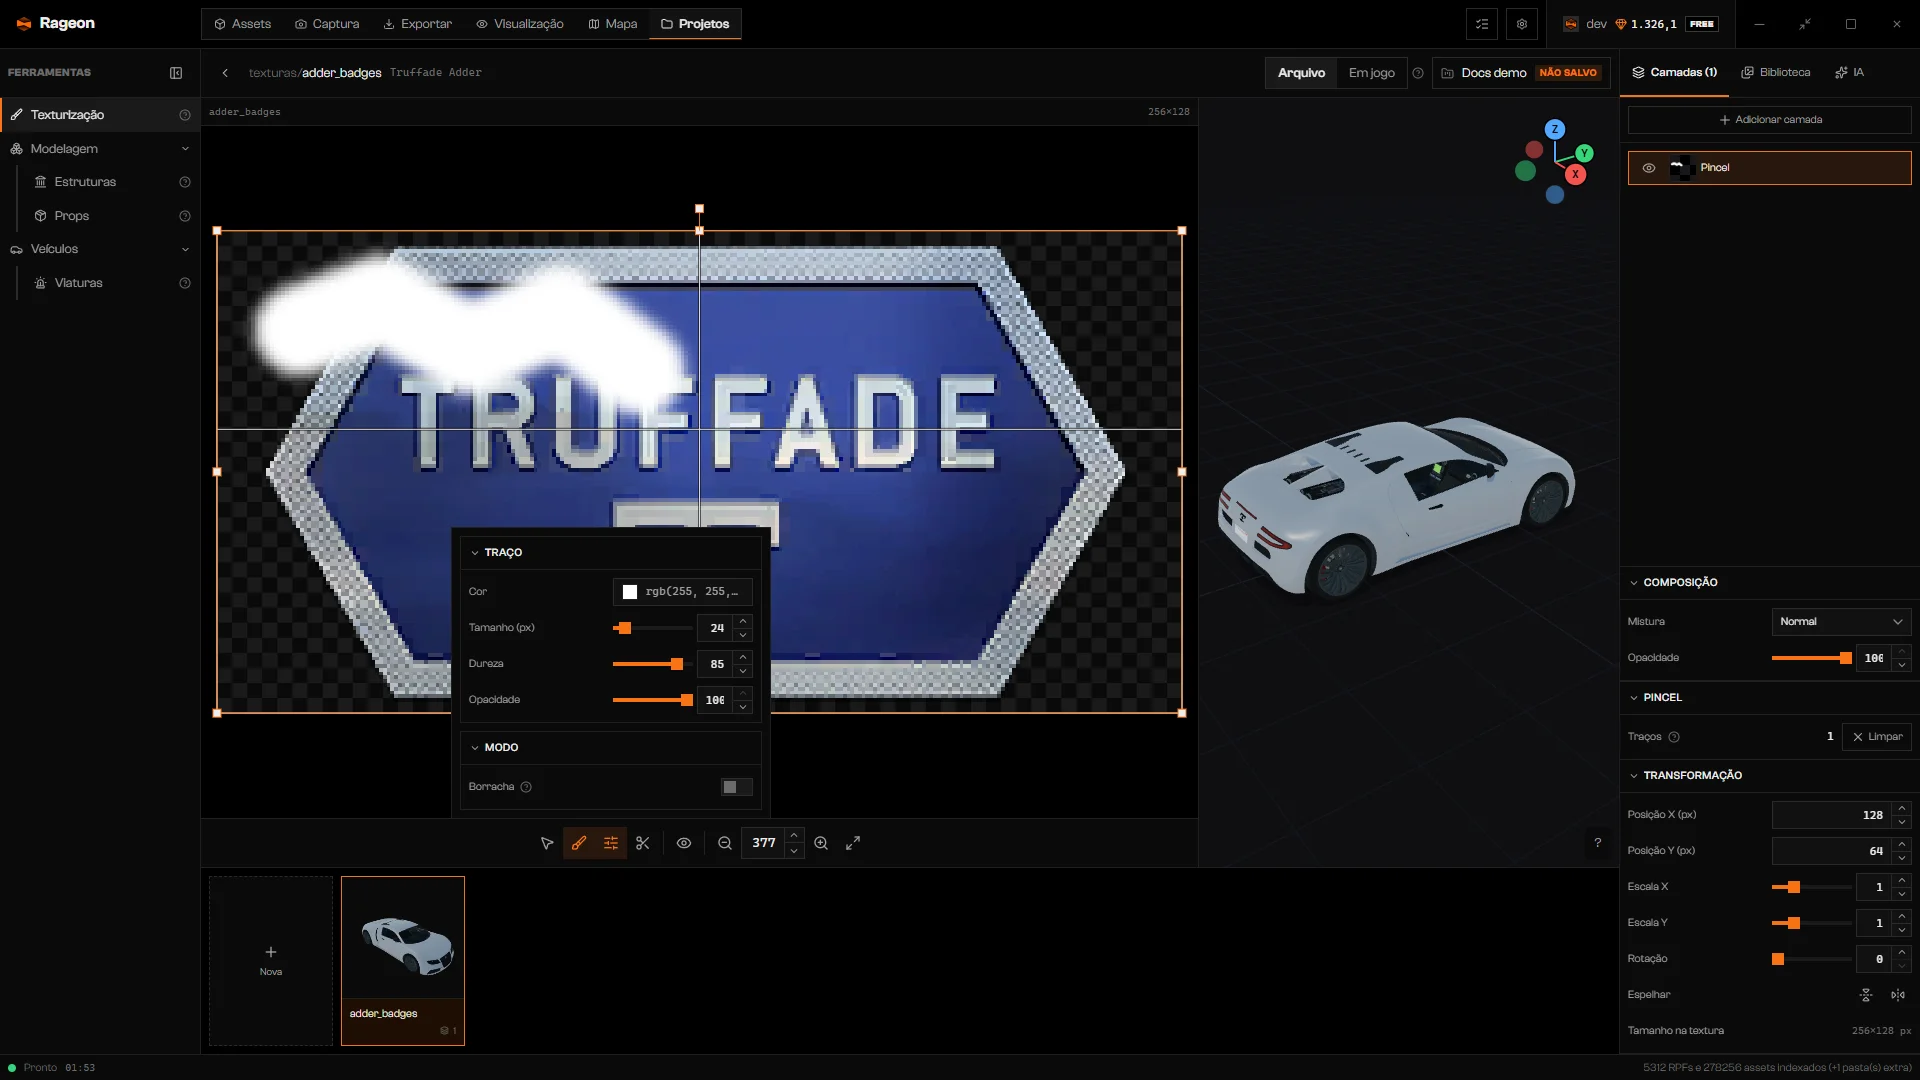Toggle preview eye in canvas toolbar
Viewport: 1920px width, 1080px height.
684,843
